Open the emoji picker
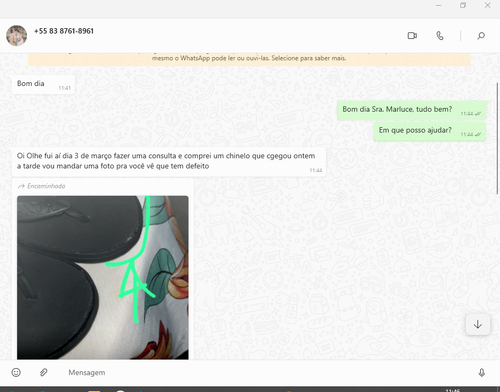 (x=16, y=372)
